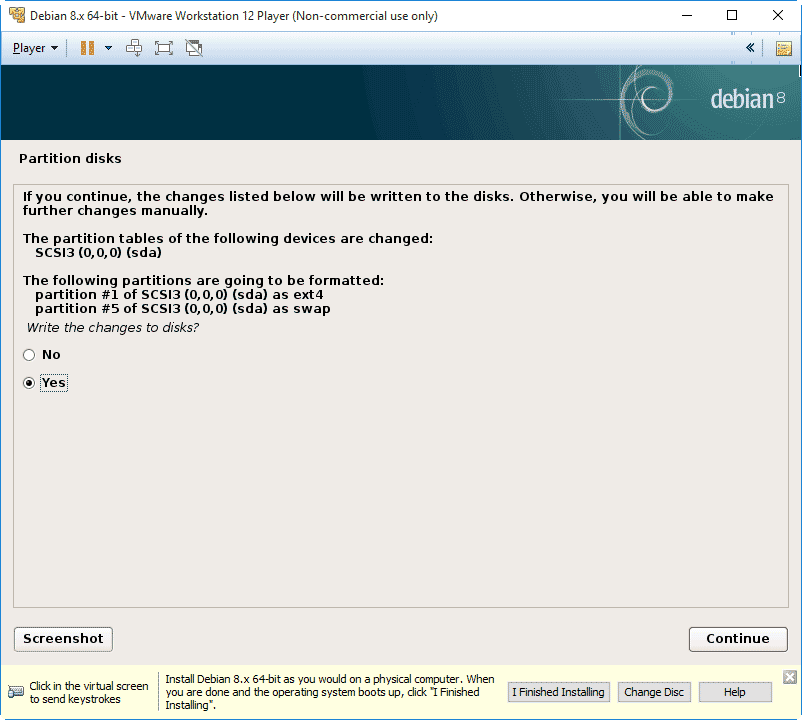Enter full screen mode via toolbar icon
Viewport: 802px width, 720px height.
(164, 48)
